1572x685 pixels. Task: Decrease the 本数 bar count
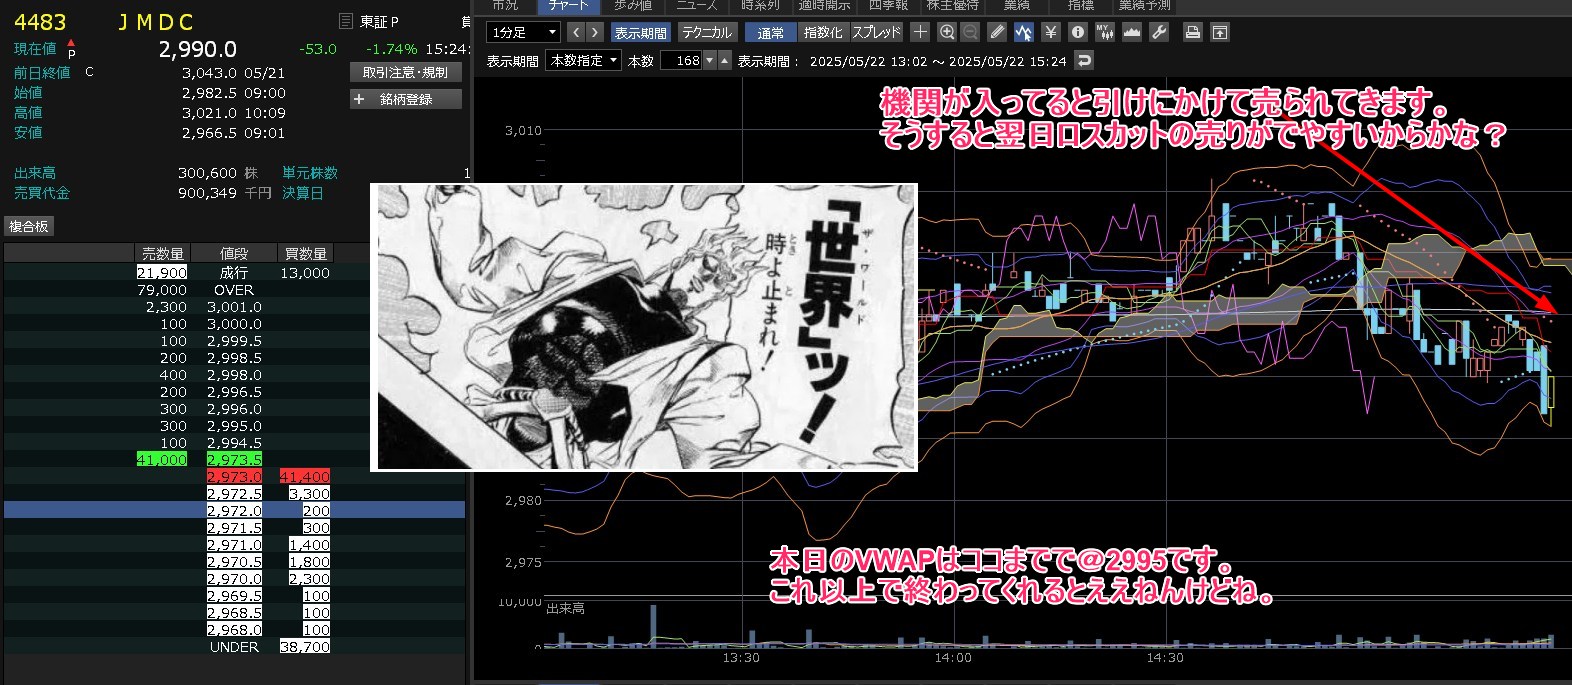click(710, 61)
